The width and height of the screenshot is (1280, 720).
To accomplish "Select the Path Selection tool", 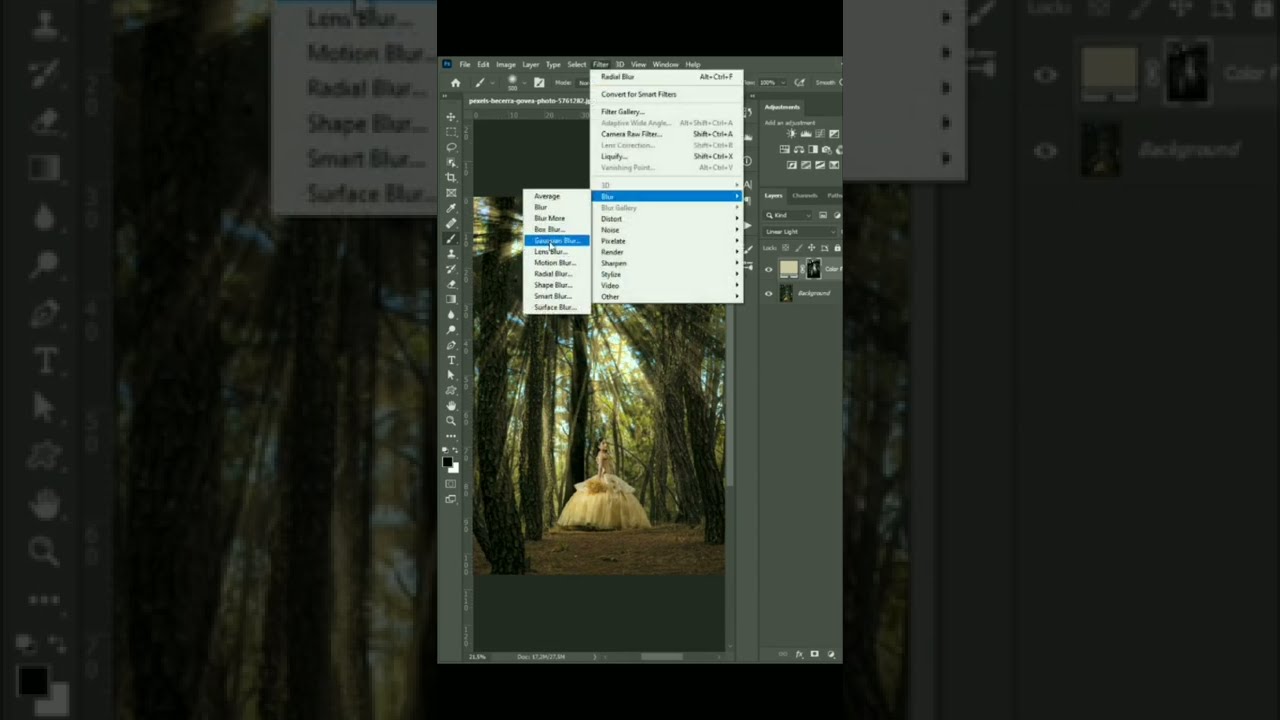I will click(x=451, y=374).
